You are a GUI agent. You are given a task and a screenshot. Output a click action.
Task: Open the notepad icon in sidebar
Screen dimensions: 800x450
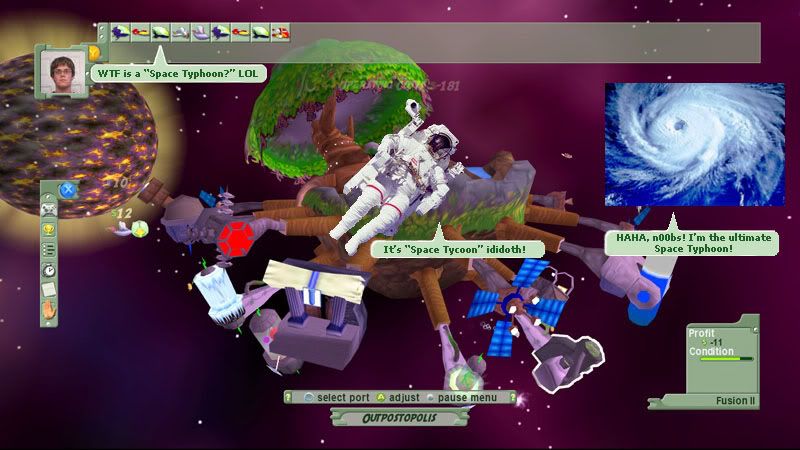tap(48, 289)
